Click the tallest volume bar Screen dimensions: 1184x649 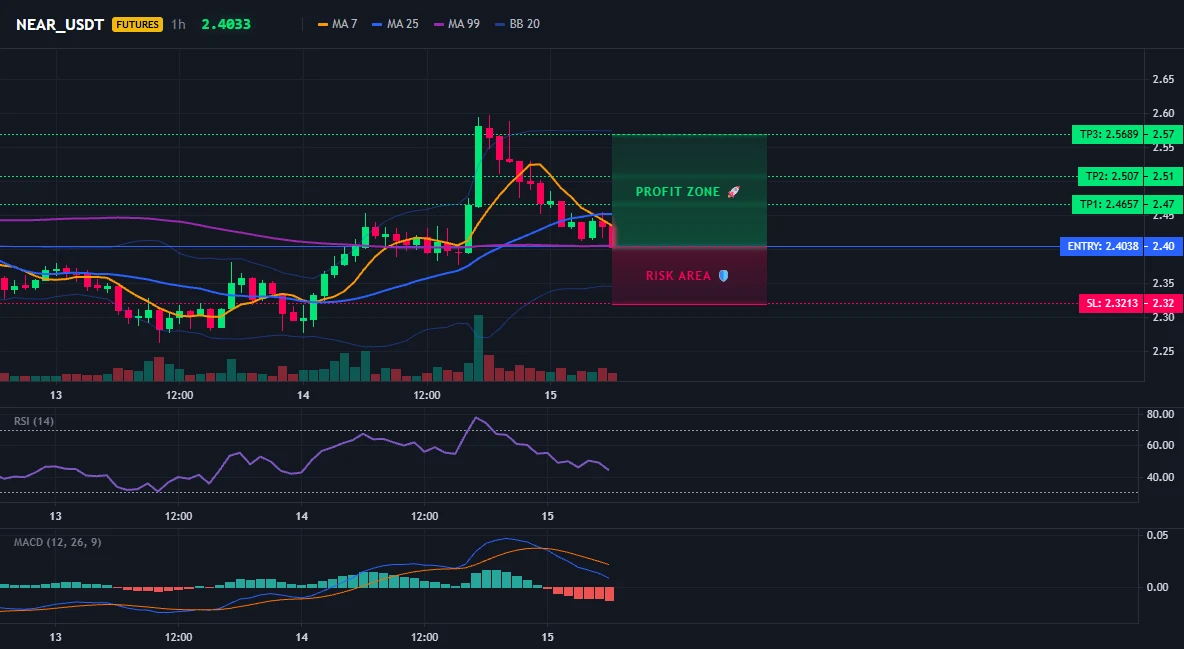point(478,348)
